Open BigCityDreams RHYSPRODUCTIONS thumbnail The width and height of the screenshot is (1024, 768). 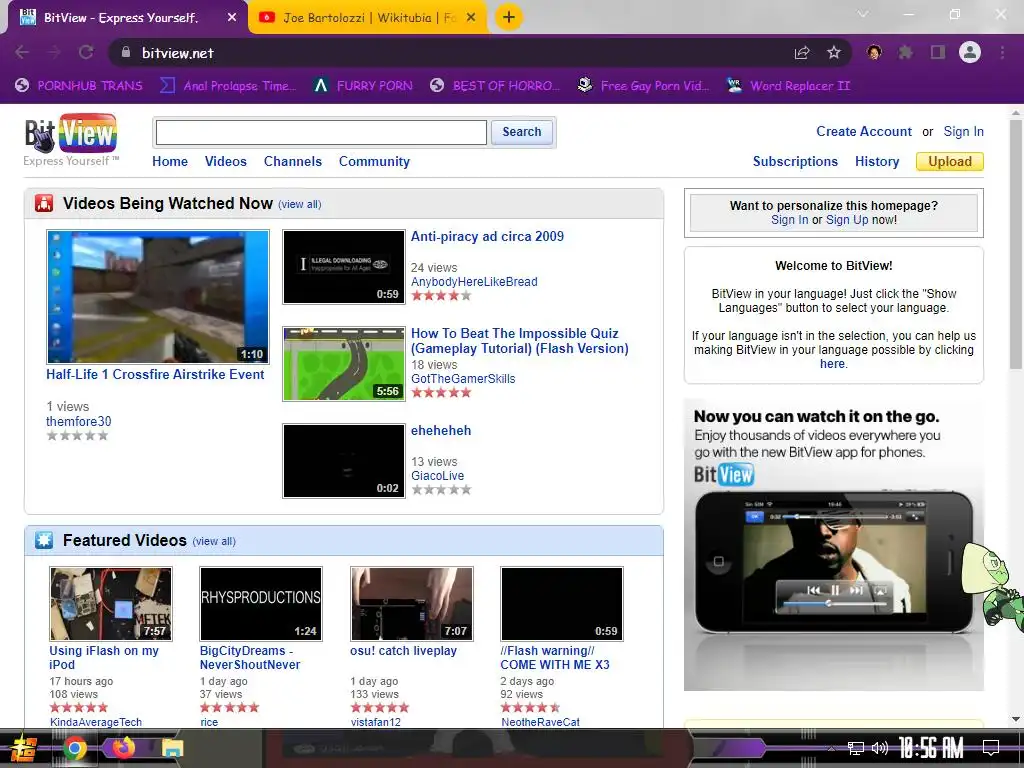(x=261, y=603)
